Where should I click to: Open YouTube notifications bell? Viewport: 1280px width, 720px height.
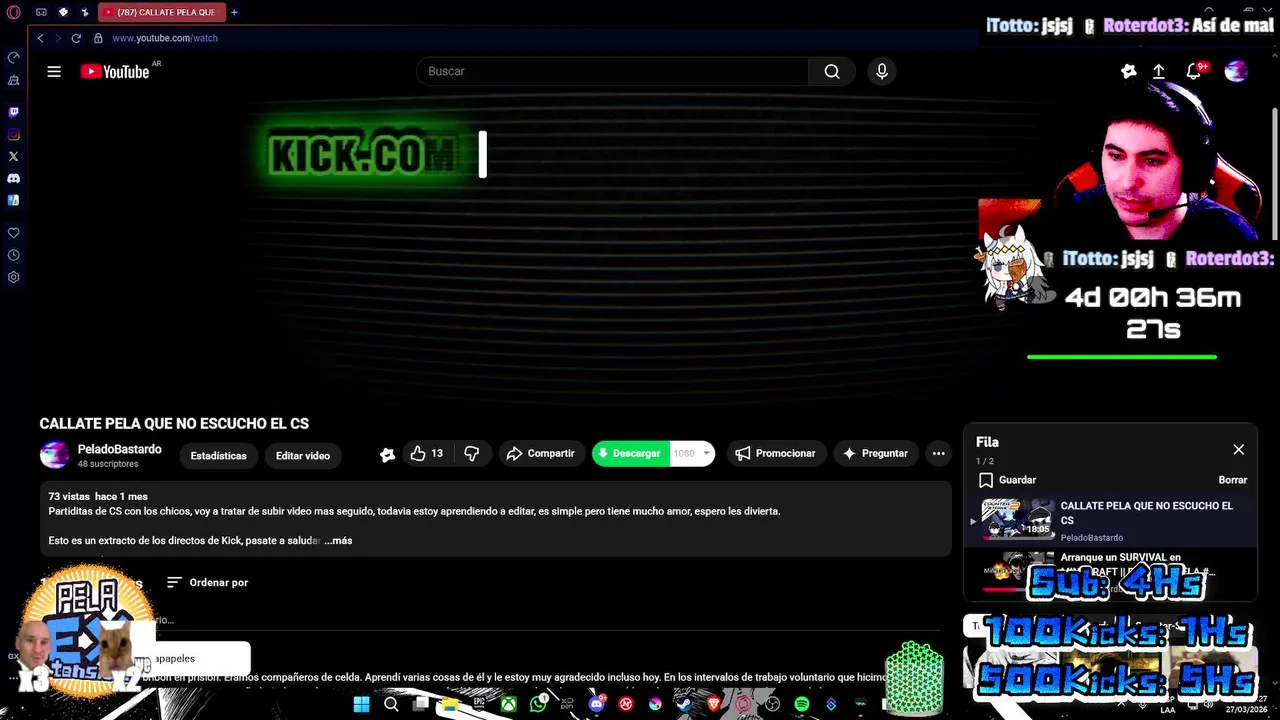click(1193, 71)
